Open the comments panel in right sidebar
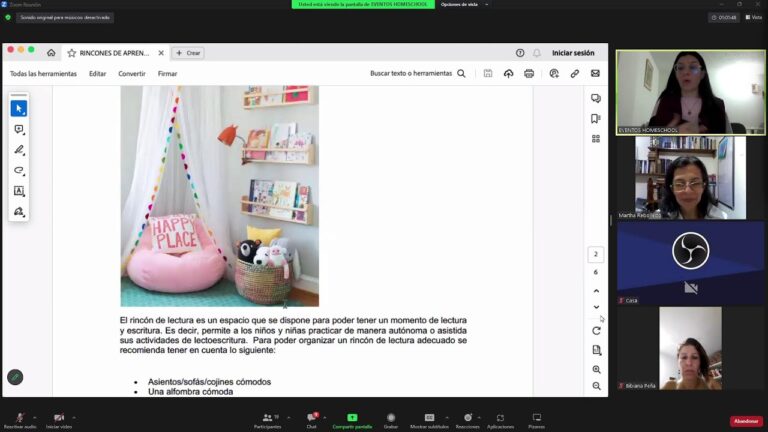The height and width of the screenshot is (432, 768). tap(596, 98)
